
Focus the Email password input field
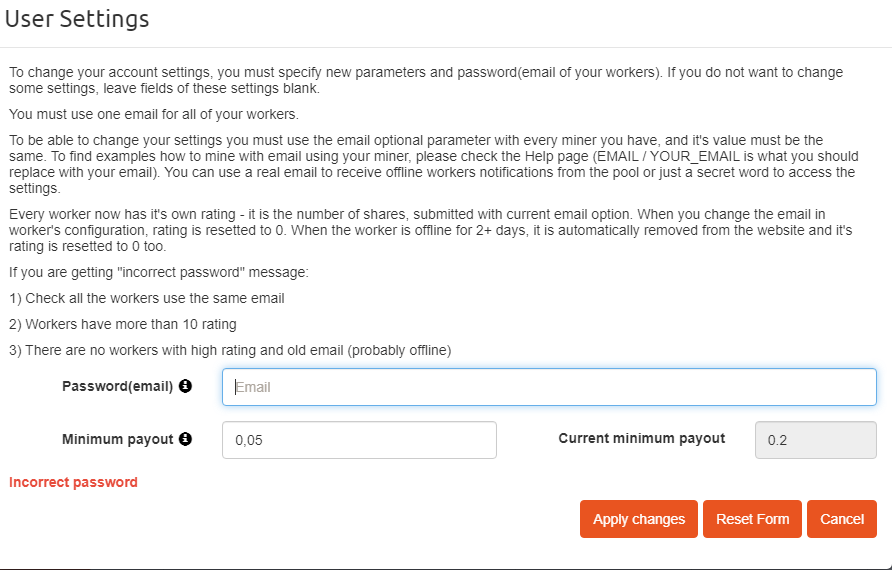(549, 387)
